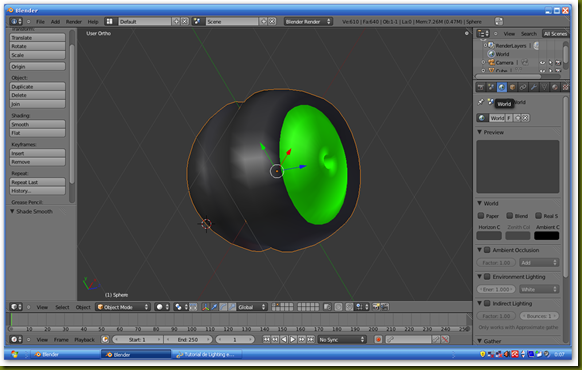Toggle Camera visibility eye in outliner
The width and height of the screenshot is (582, 370).
tap(543, 62)
